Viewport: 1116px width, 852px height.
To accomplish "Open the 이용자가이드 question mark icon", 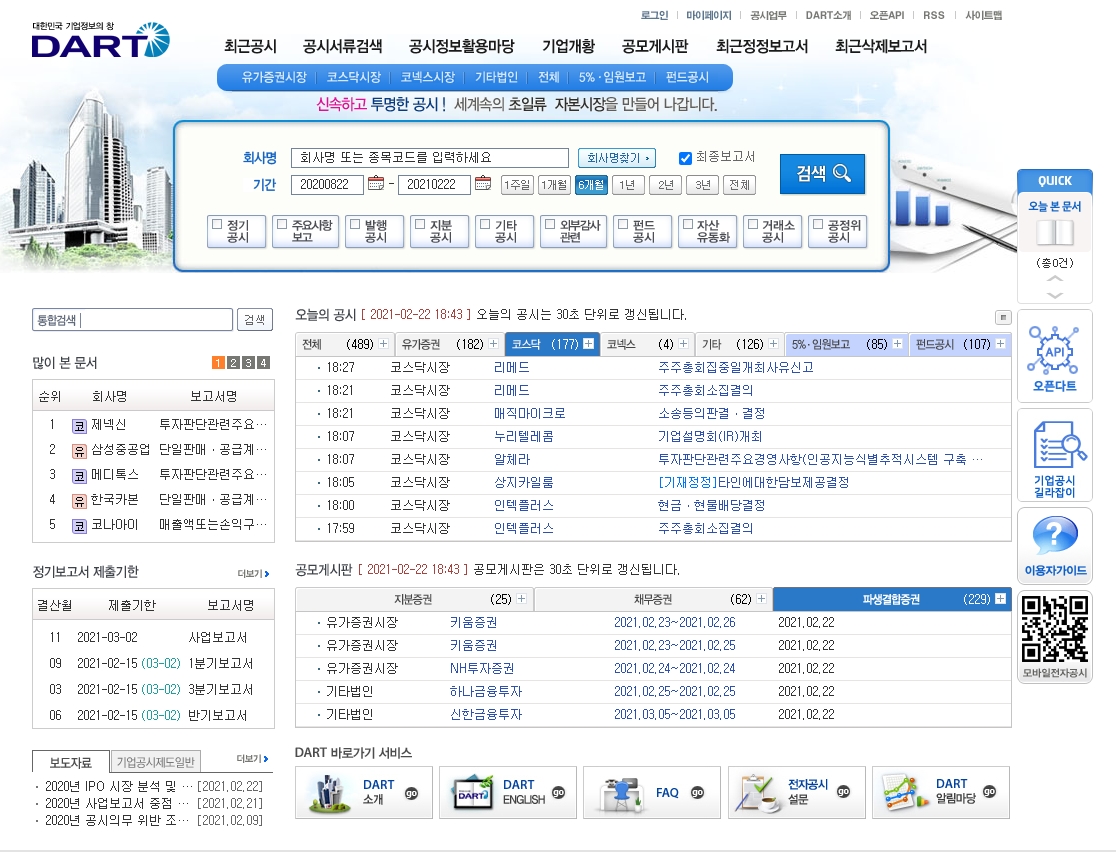I will 1055,535.
